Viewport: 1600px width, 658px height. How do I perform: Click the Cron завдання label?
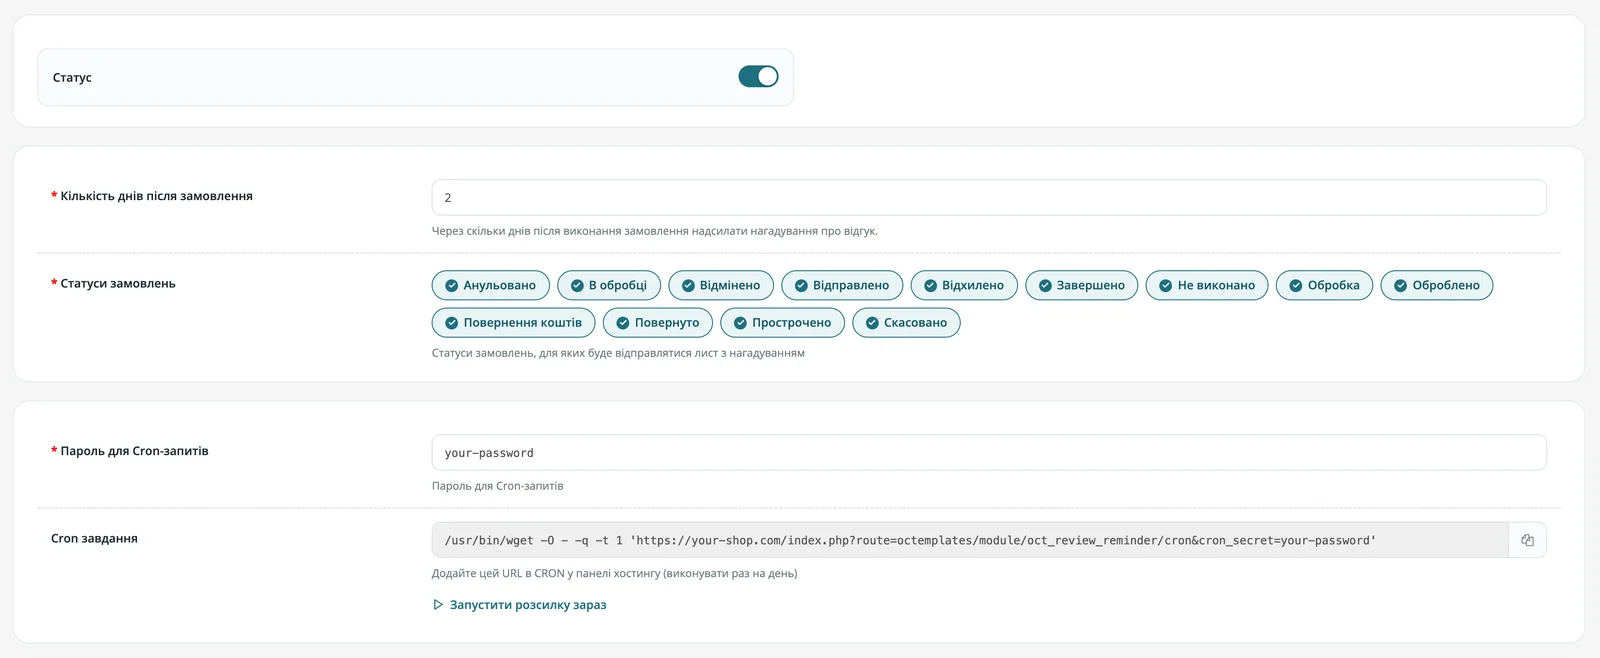click(94, 539)
